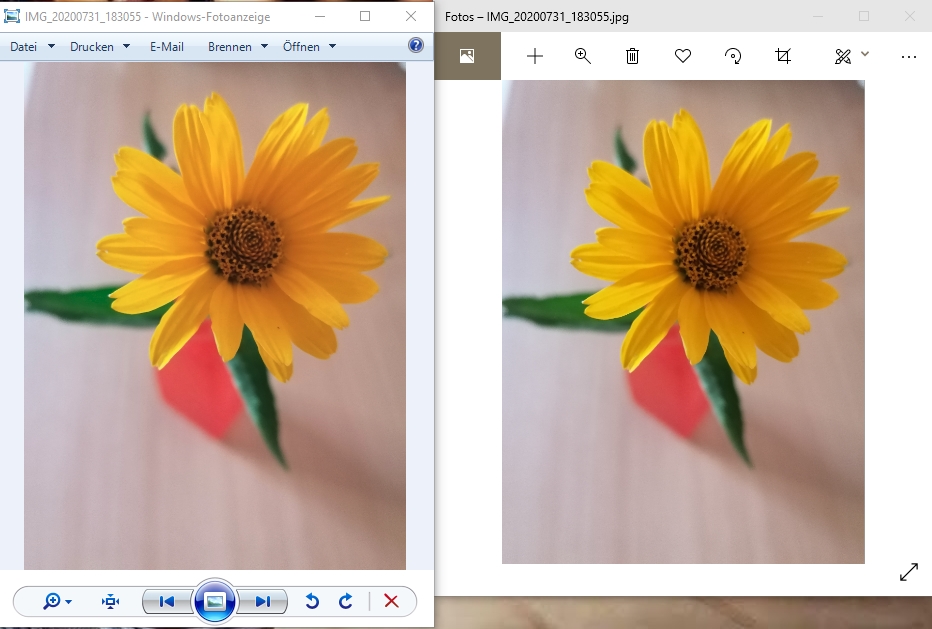Open the Brennen menu in Fotoanzeige
This screenshot has width=932, height=629.
(229, 46)
